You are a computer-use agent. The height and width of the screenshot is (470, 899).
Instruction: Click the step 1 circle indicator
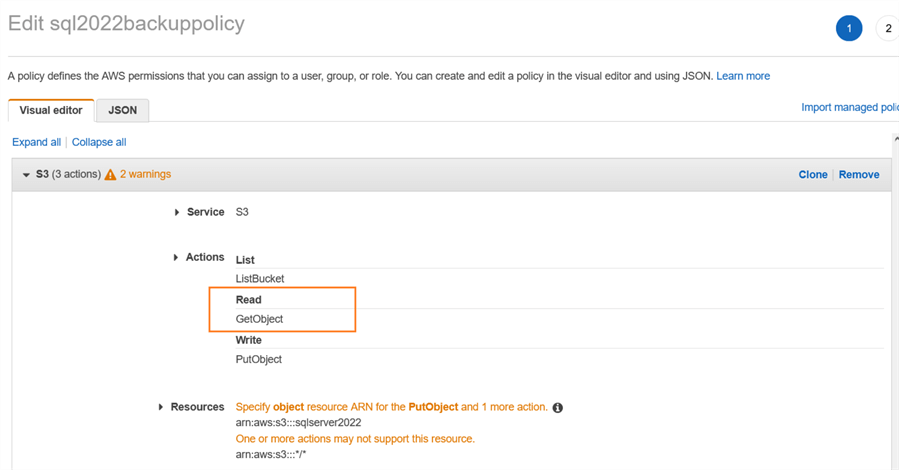849,28
